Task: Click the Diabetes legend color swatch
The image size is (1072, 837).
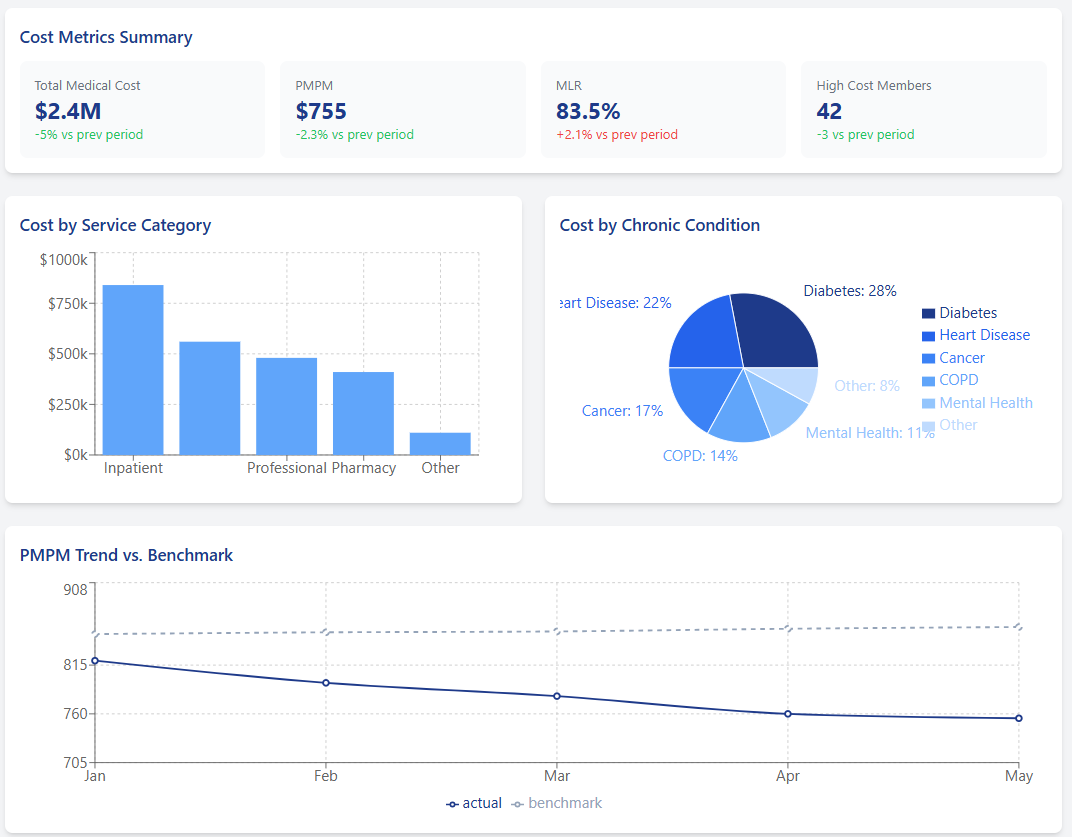Action: [x=928, y=313]
